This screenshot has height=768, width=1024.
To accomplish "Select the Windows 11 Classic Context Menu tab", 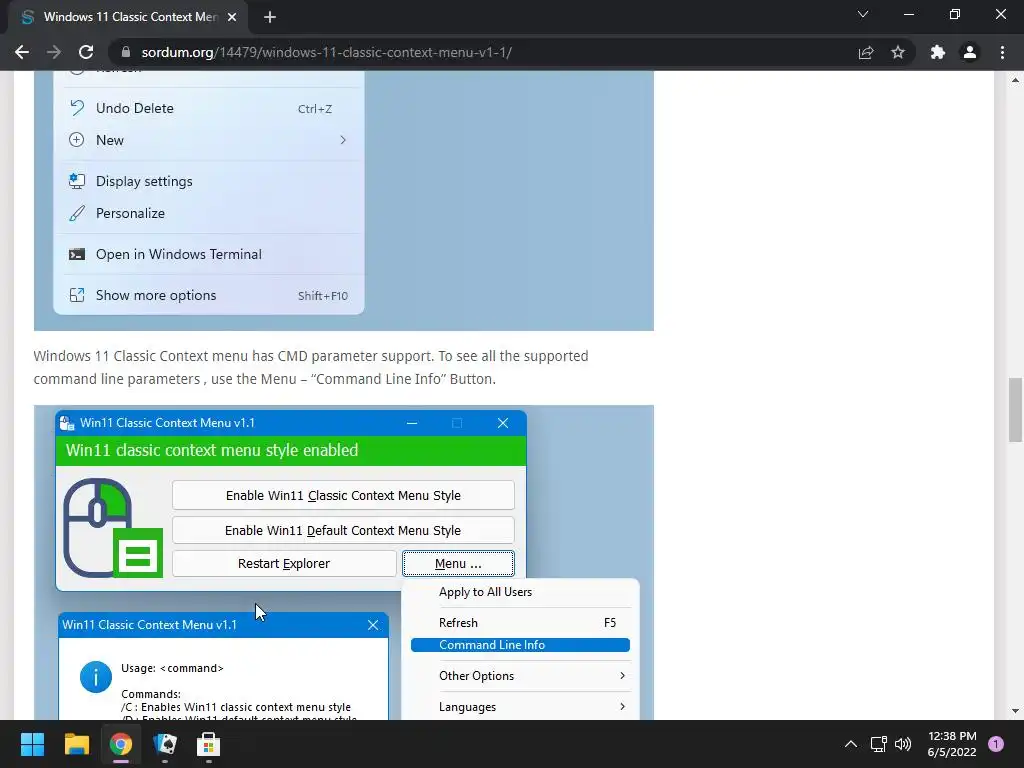I will coord(128,17).
